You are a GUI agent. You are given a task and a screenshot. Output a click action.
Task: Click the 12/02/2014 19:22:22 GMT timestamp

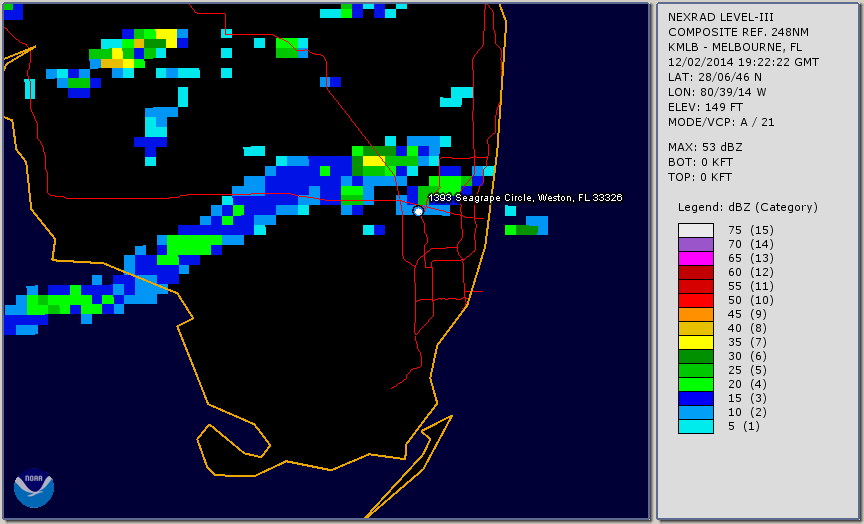(x=743, y=62)
